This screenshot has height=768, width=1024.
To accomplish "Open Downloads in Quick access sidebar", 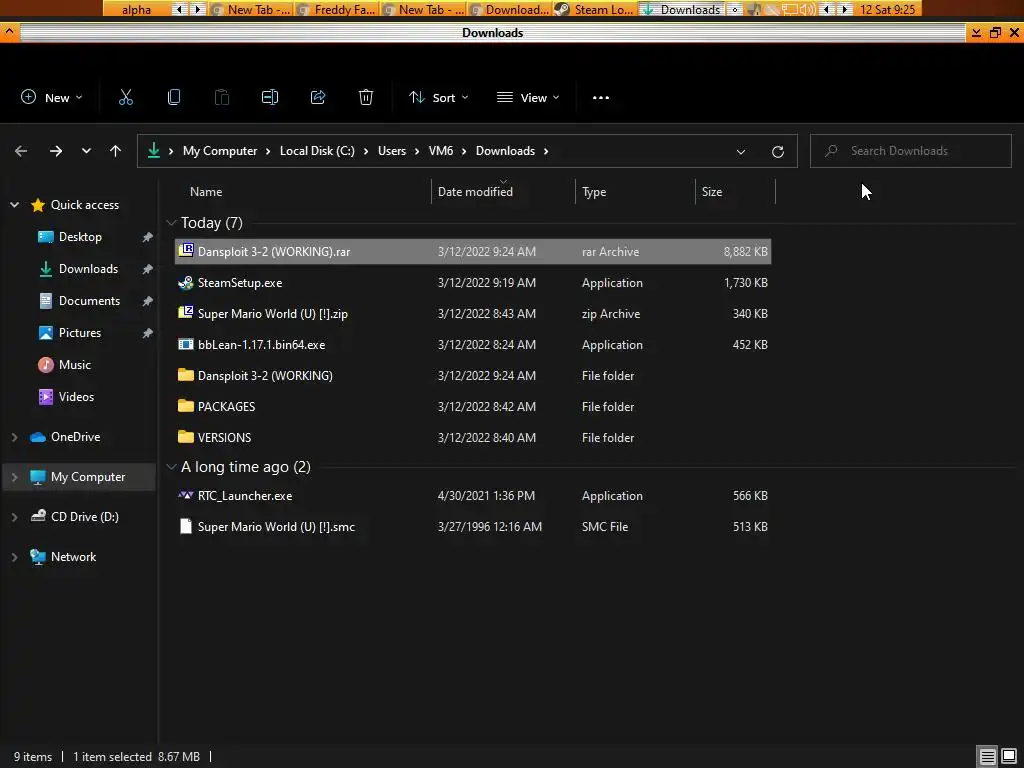I will click(88, 269).
